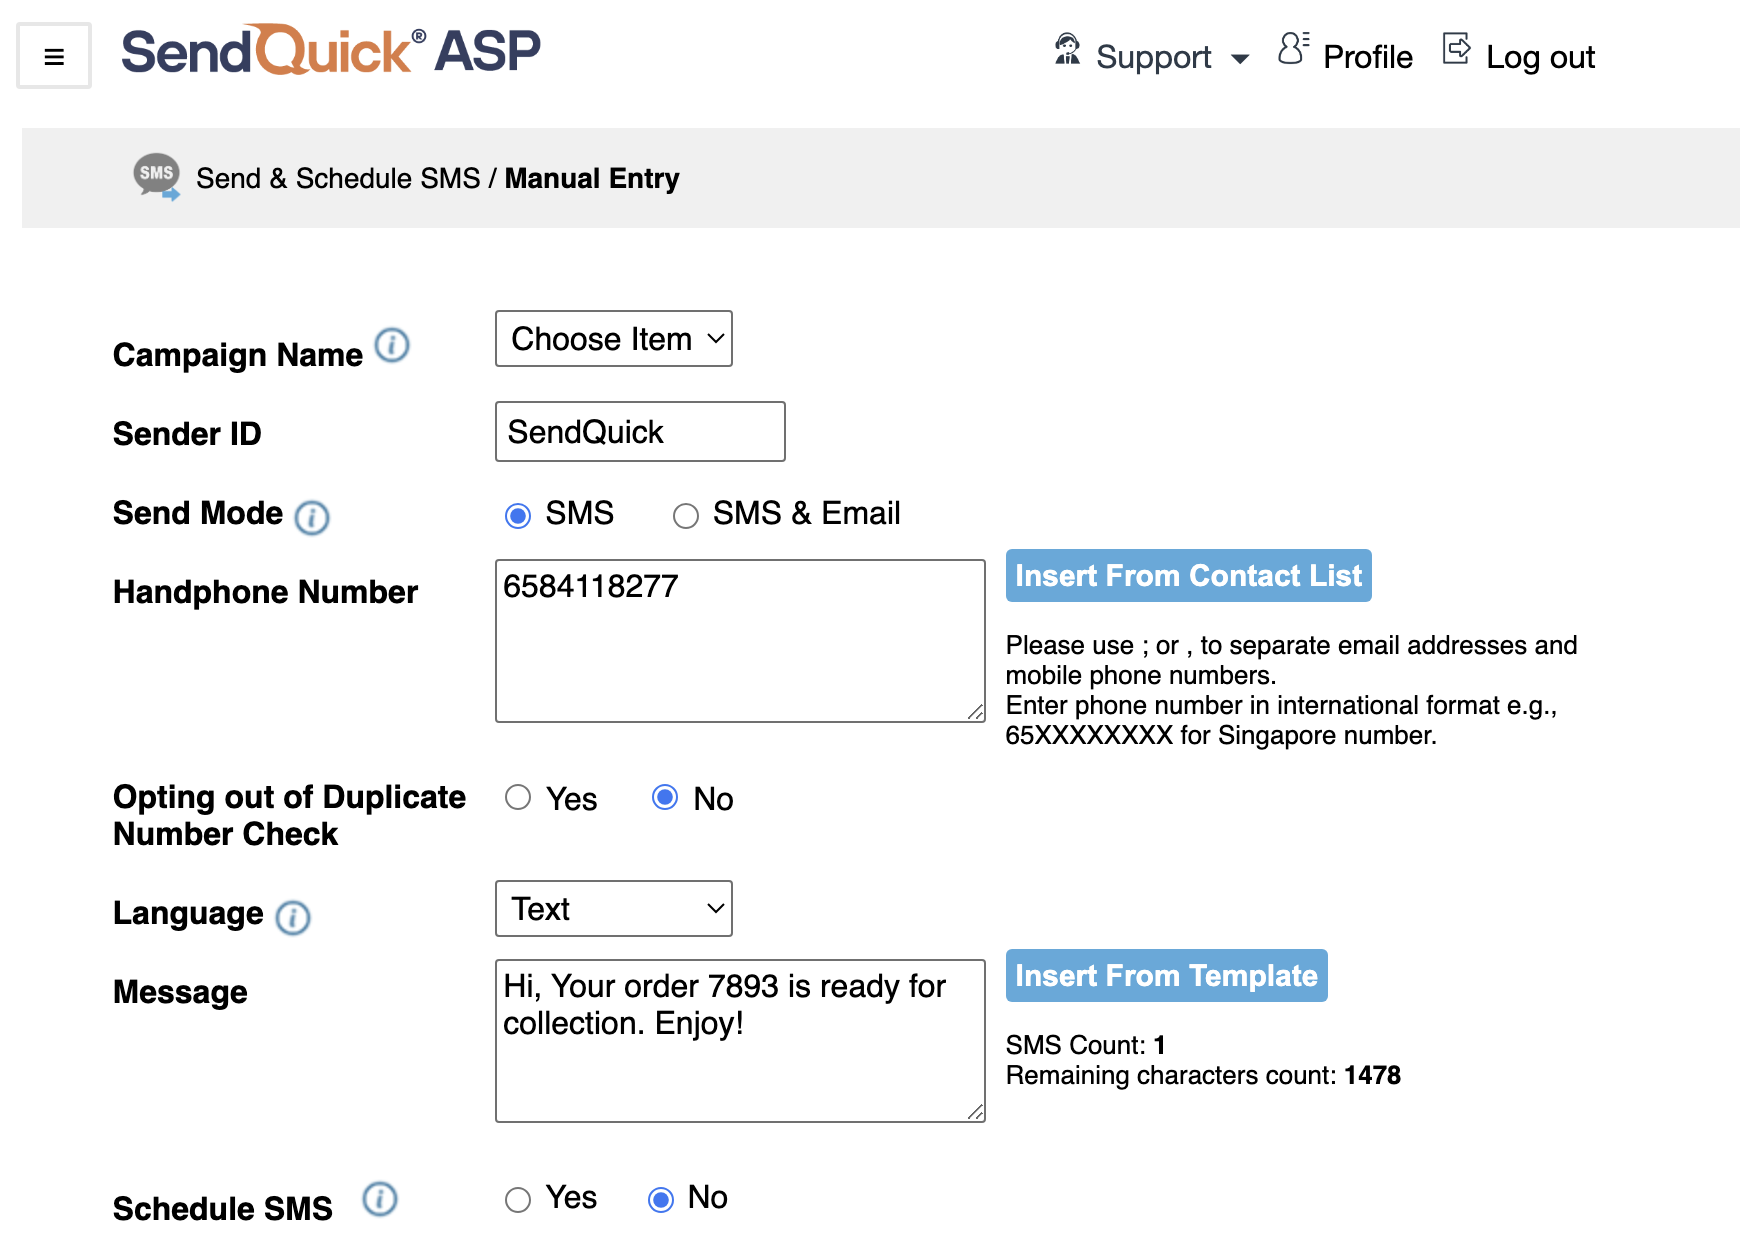Click the Send Mode info icon
The width and height of the screenshot is (1740, 1236).
312,517
